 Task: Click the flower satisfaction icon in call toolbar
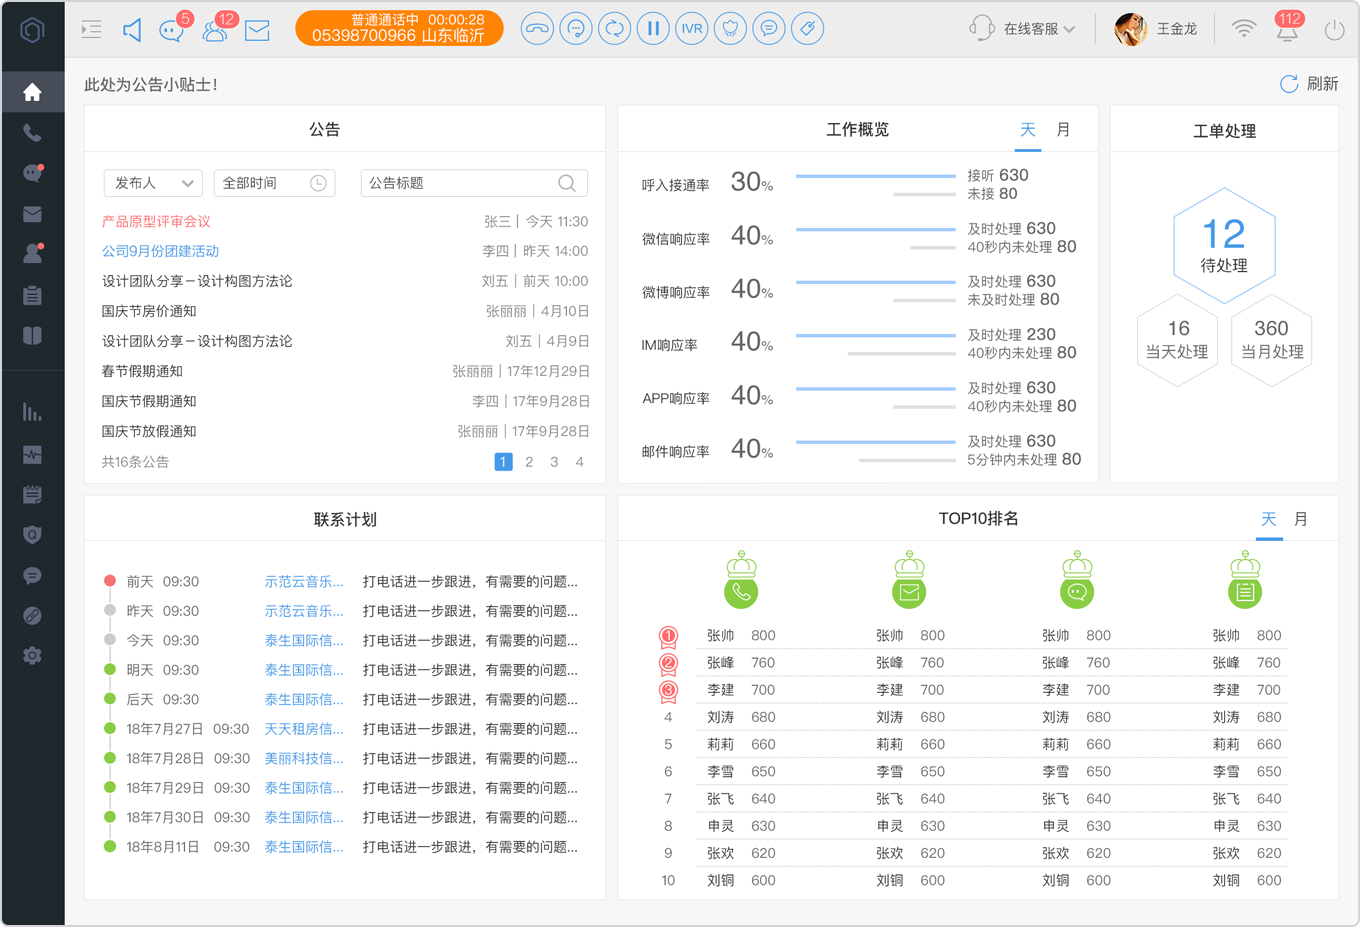coord(730,28)
